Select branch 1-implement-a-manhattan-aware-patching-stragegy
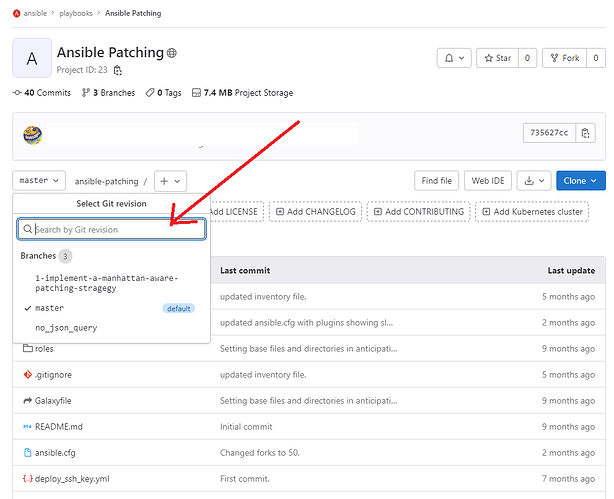 point(107,283)
